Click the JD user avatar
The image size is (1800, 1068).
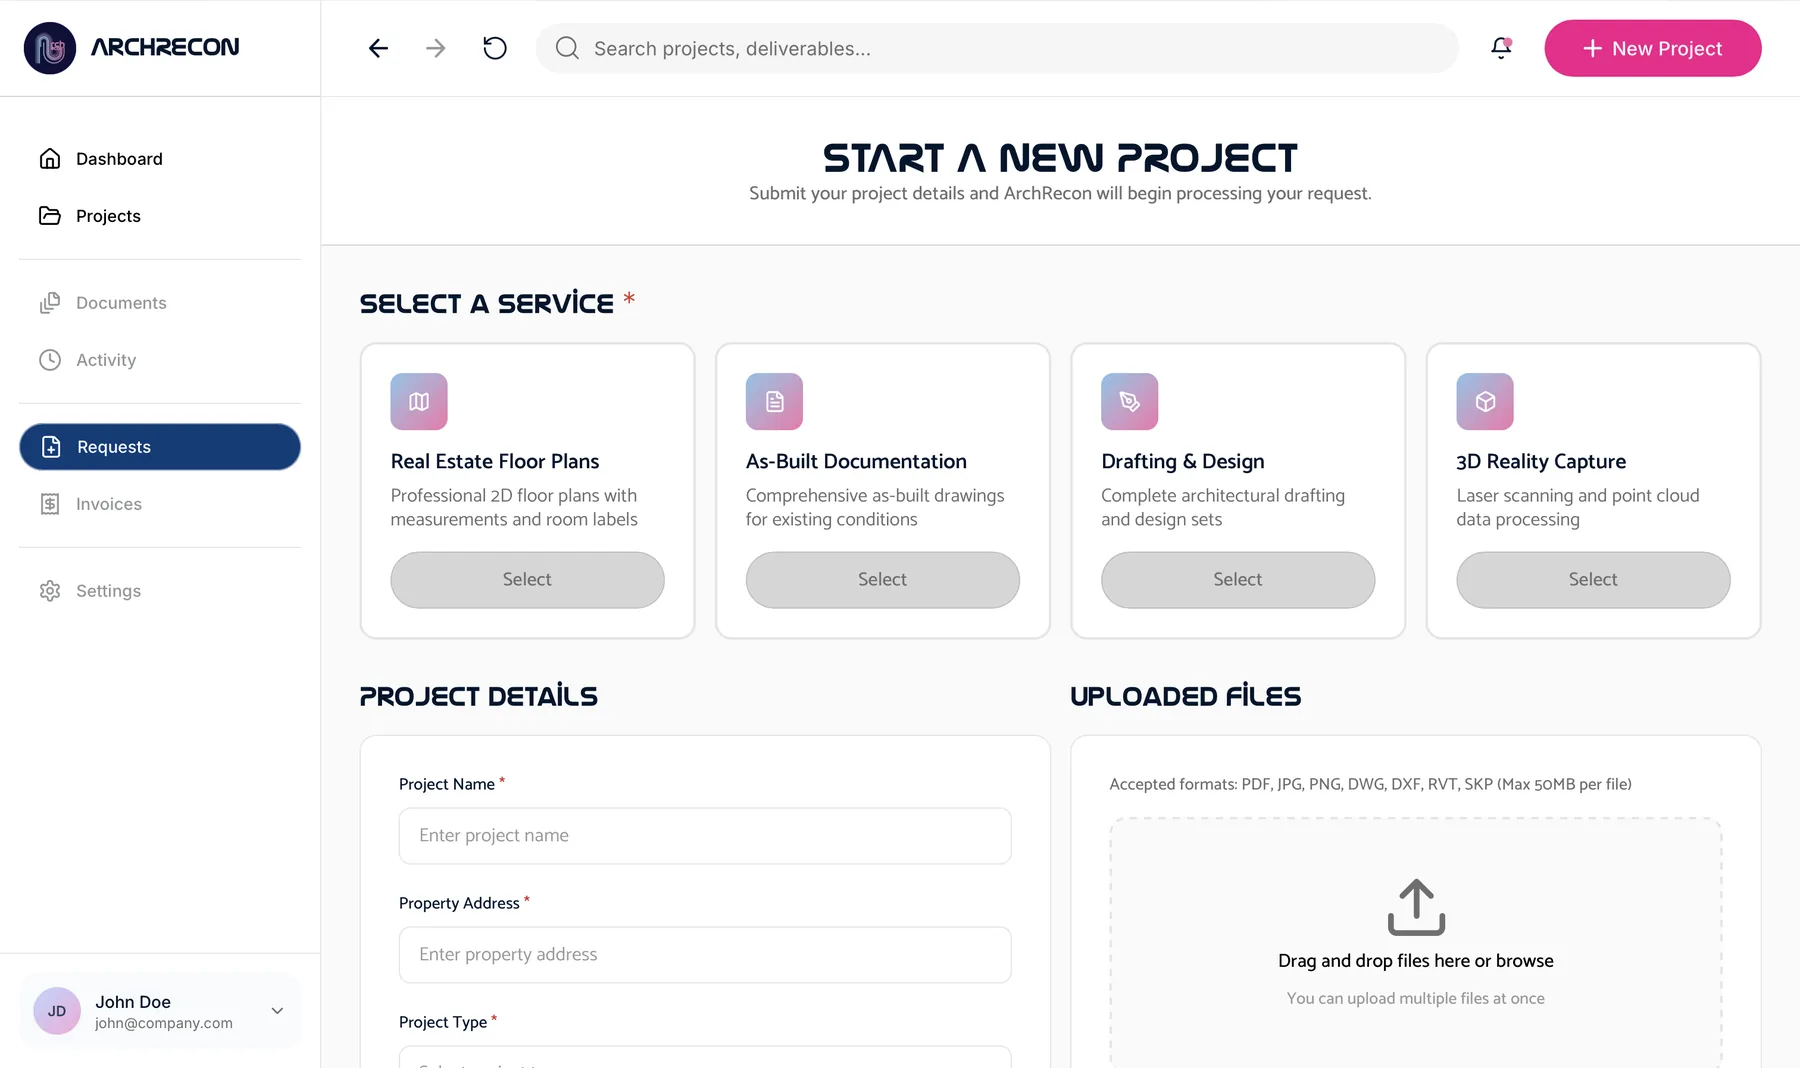coord(57,1011)
